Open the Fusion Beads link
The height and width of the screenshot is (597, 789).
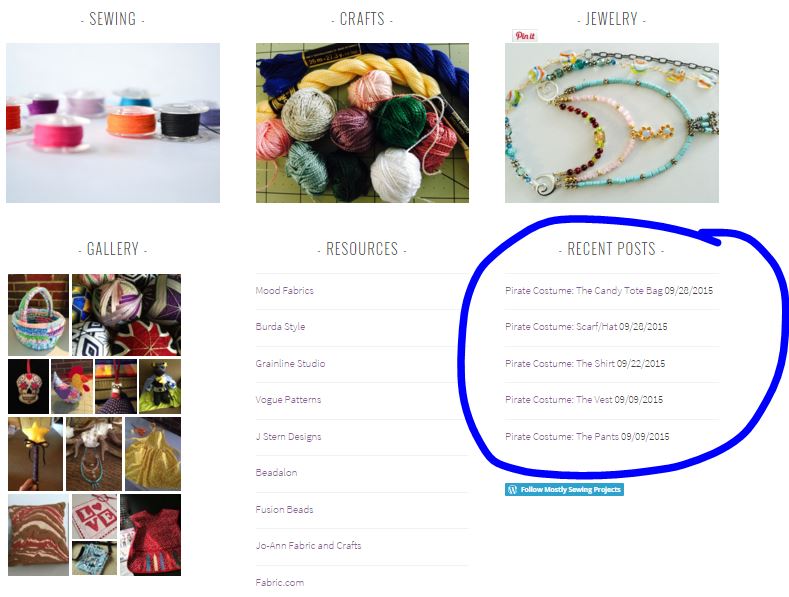(x=284, y=509)
